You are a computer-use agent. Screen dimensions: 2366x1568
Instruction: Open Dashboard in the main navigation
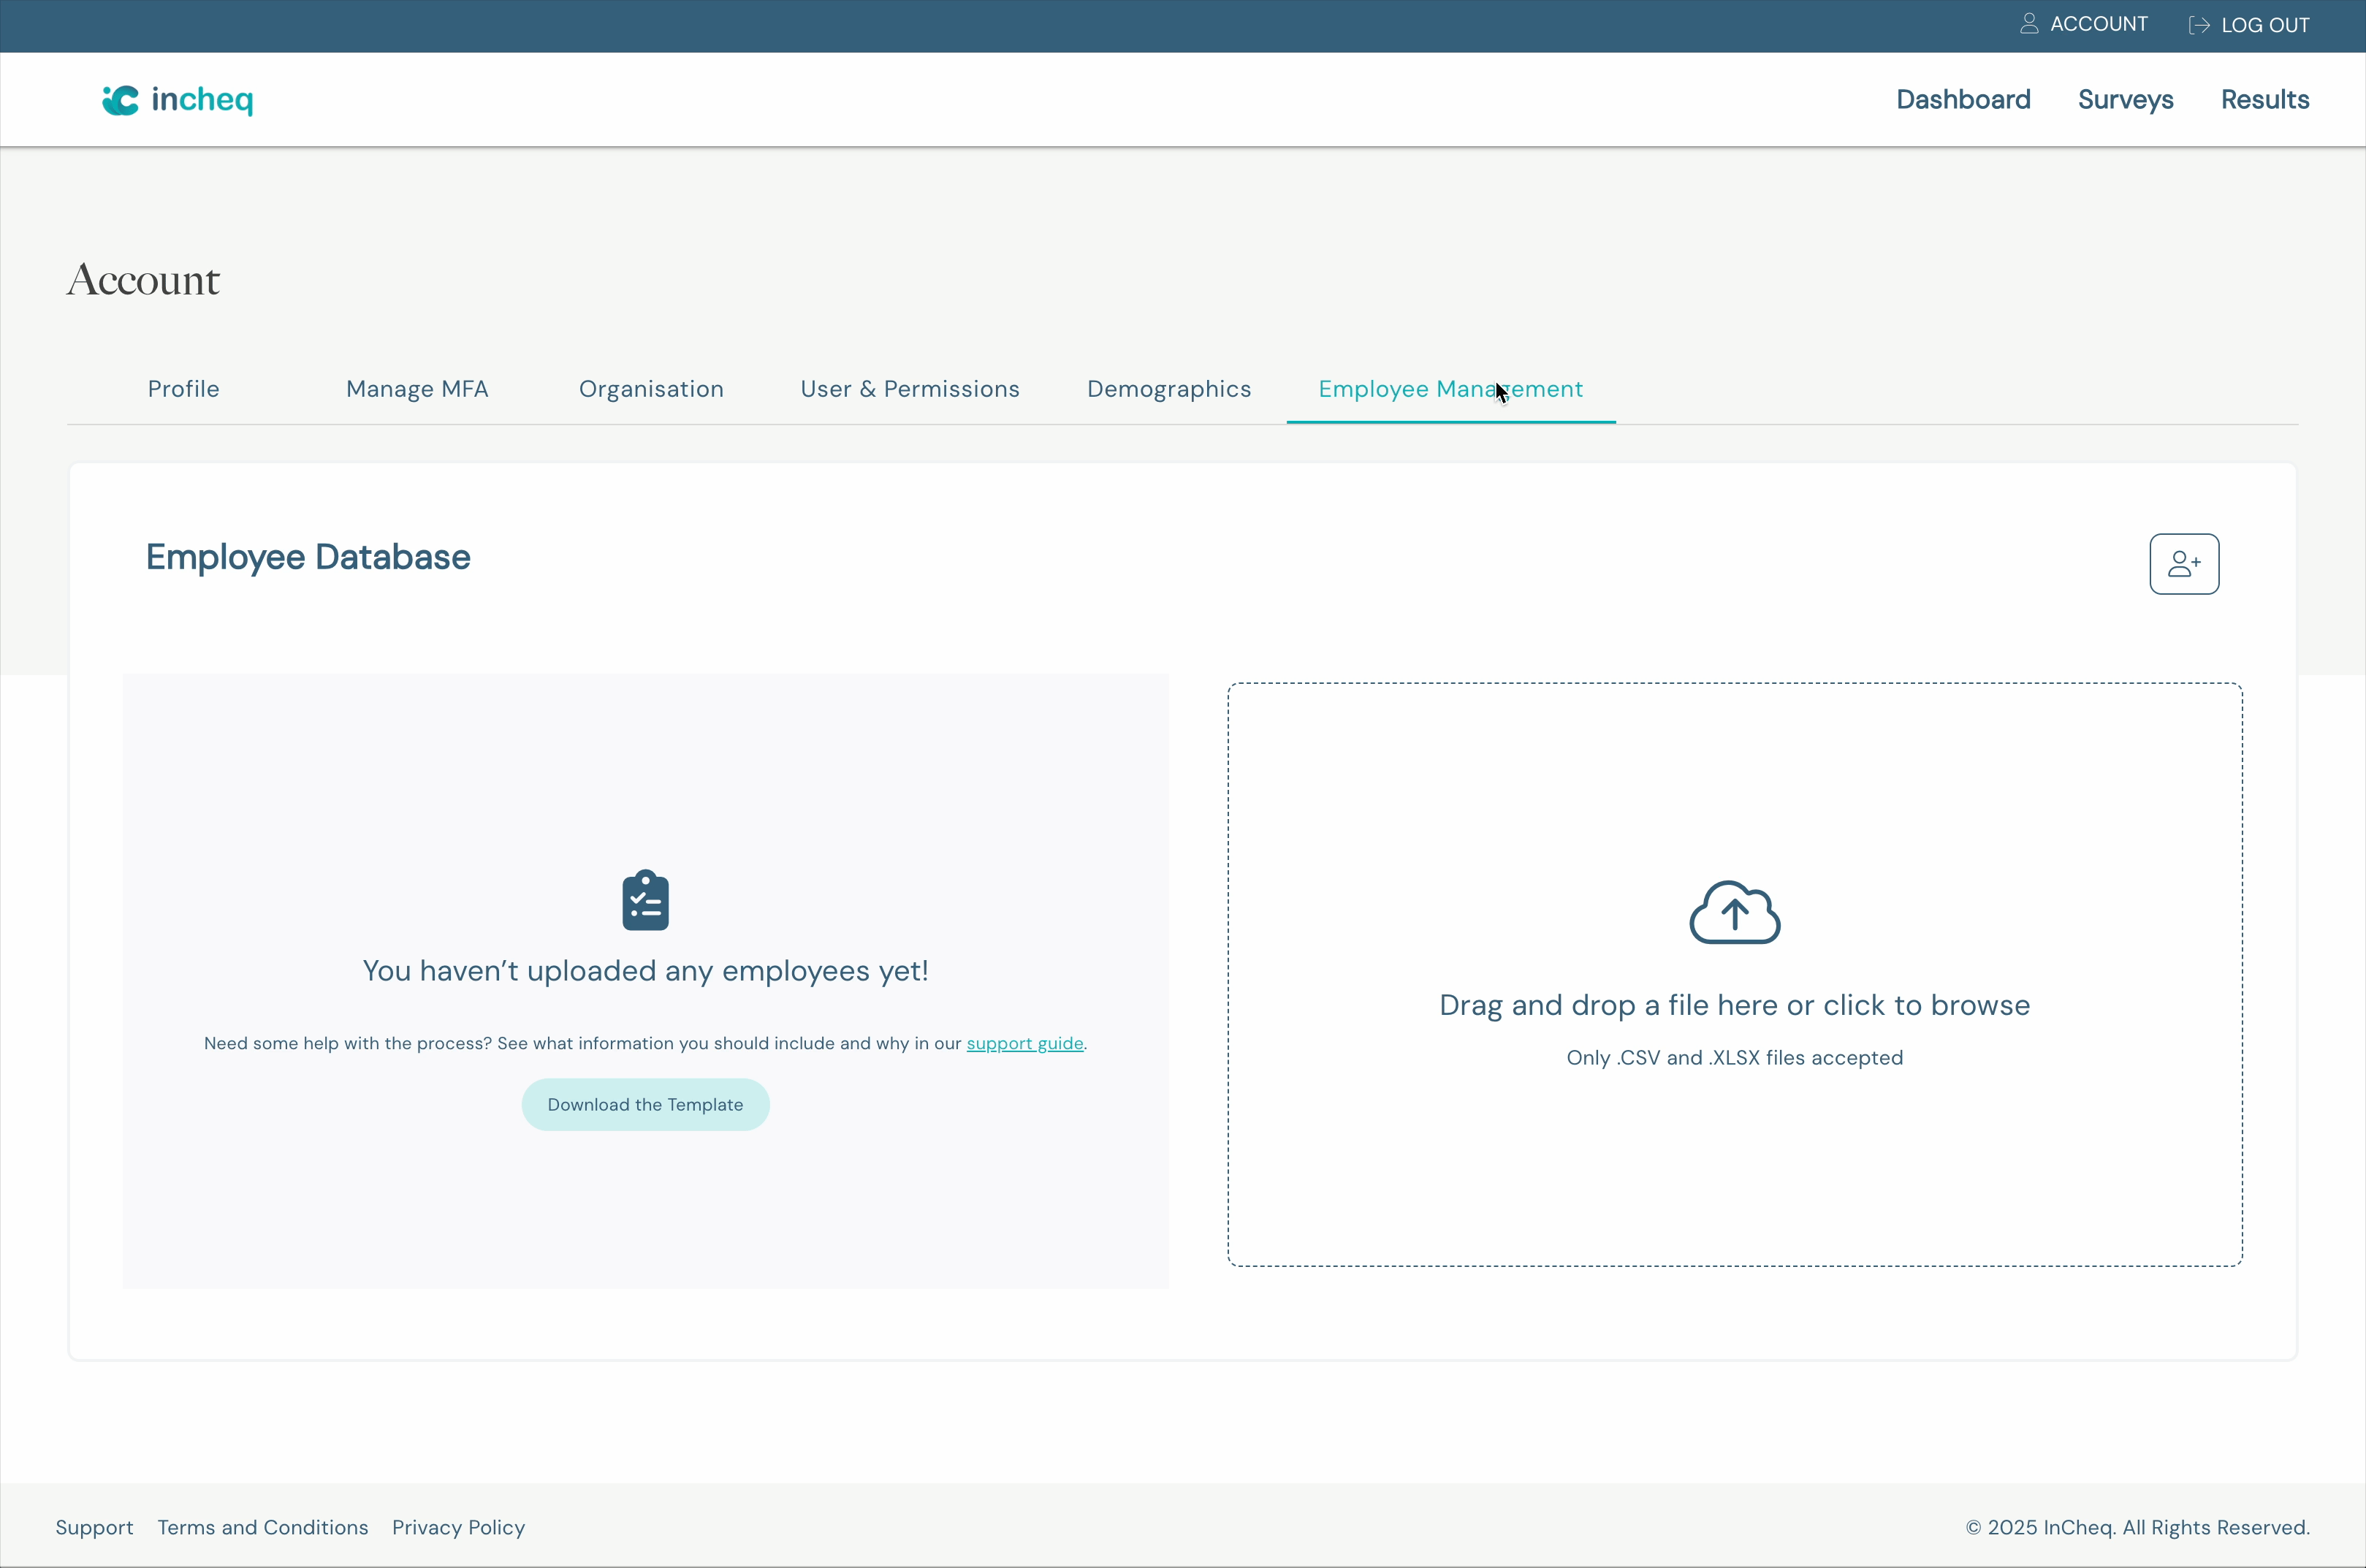tap(1963, 100)
